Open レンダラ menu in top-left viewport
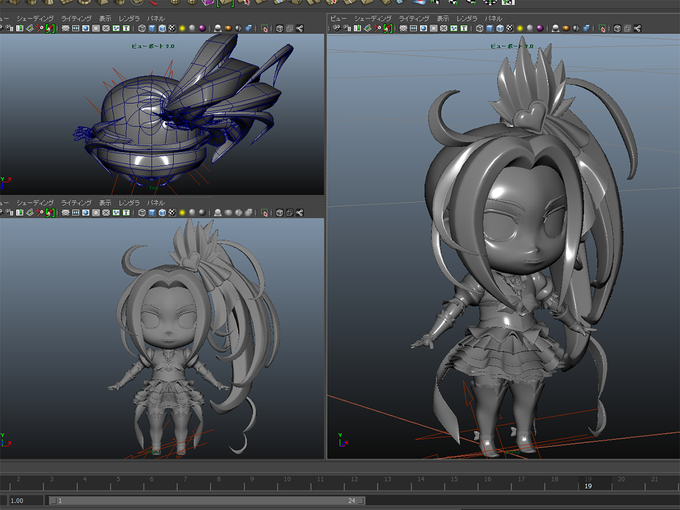680x510 pixels. tap(129, 19)
